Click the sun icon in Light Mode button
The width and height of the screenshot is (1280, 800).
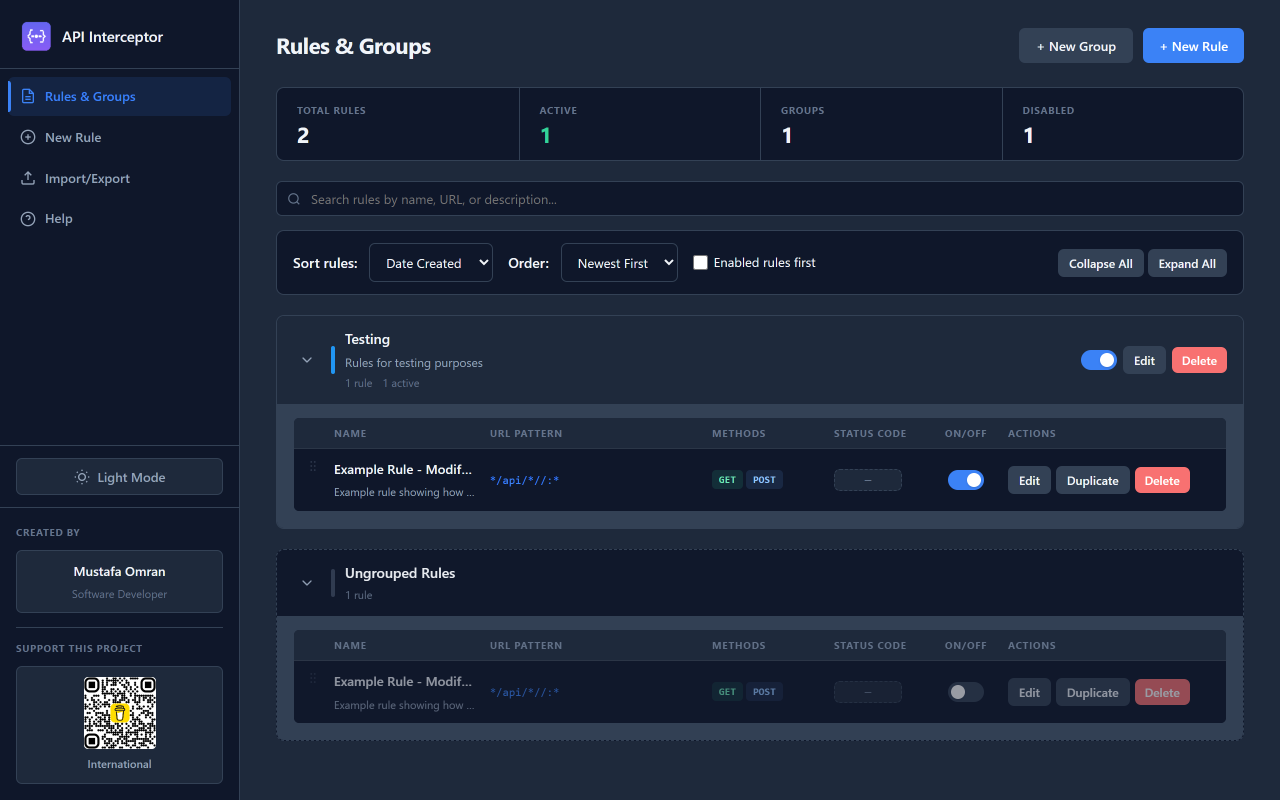82,477
